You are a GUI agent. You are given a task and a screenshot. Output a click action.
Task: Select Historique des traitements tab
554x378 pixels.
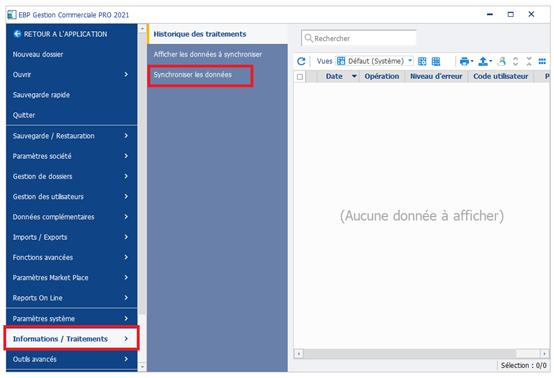point(217,34)
